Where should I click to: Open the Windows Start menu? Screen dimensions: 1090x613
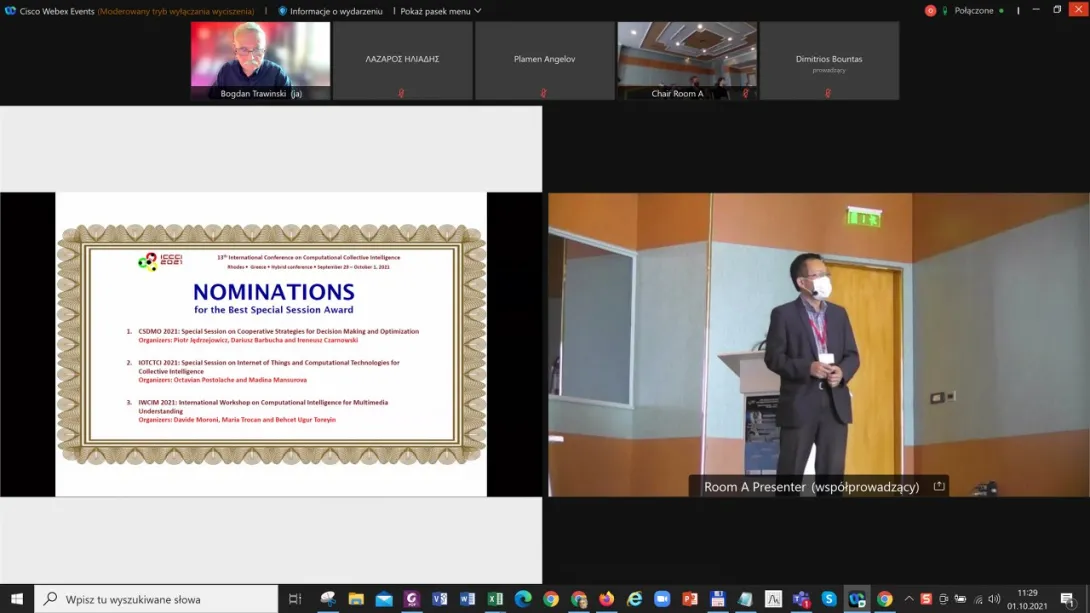pyautogui.click(x=17, y=599)
